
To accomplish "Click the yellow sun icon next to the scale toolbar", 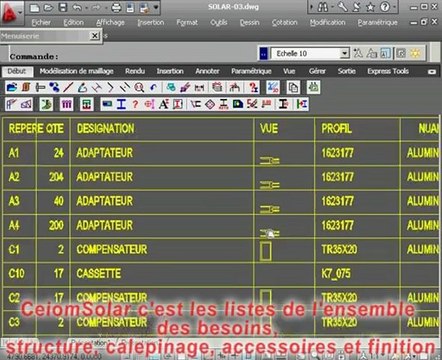I will (415, 53).
